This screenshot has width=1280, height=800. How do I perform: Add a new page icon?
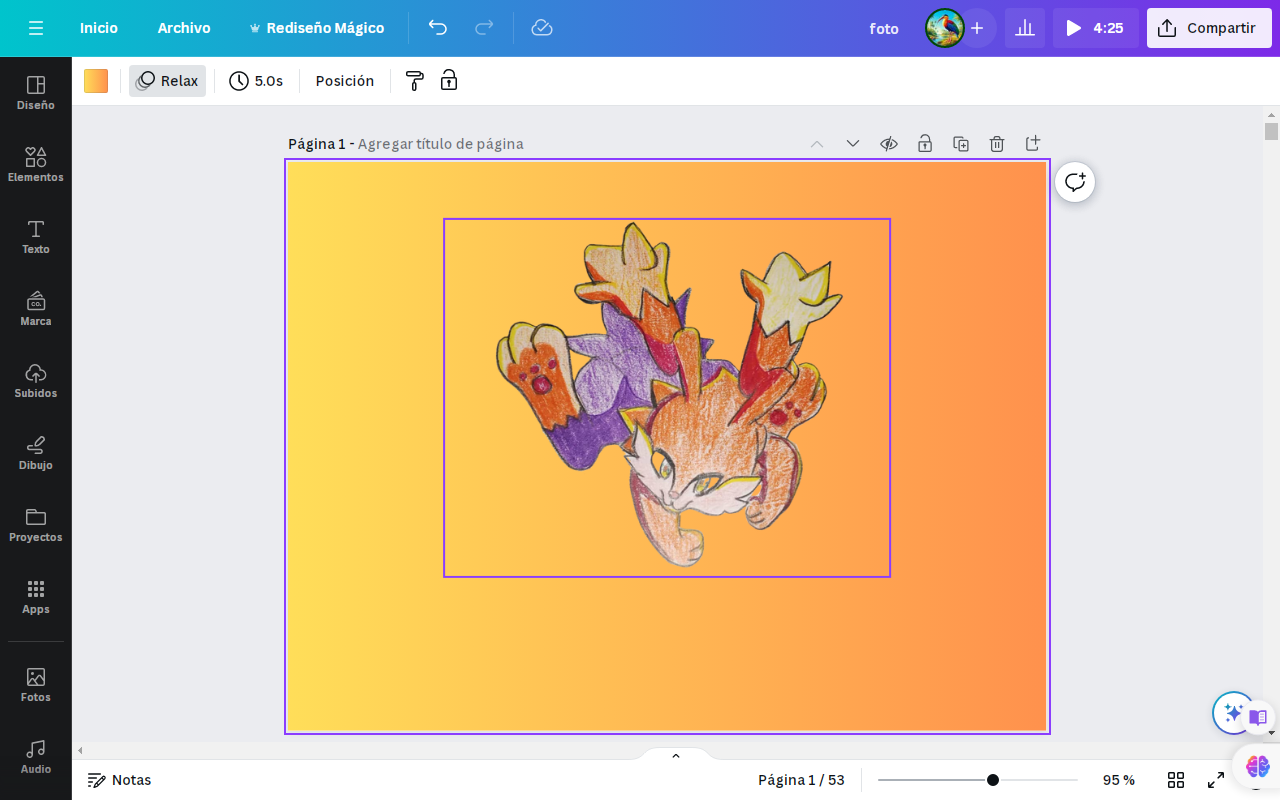pos(1033,144)
